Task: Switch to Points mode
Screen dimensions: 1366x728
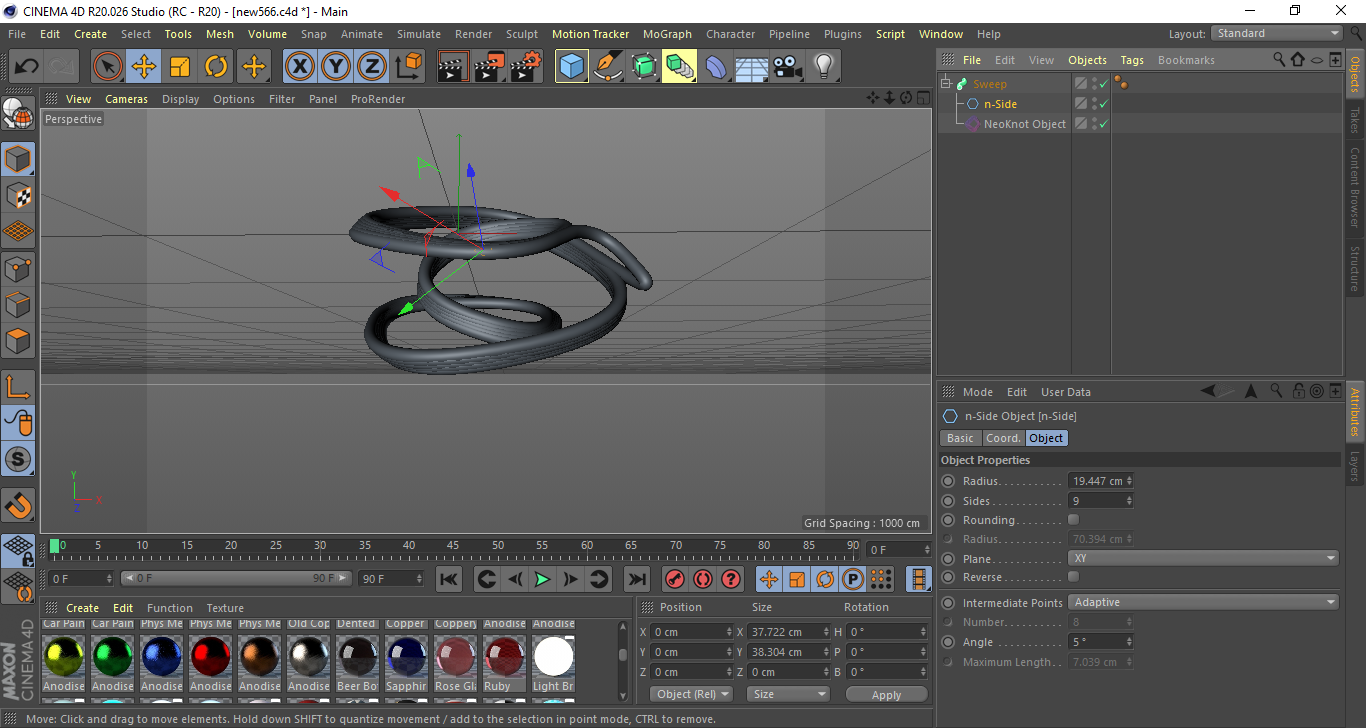Action: point(19,268)
